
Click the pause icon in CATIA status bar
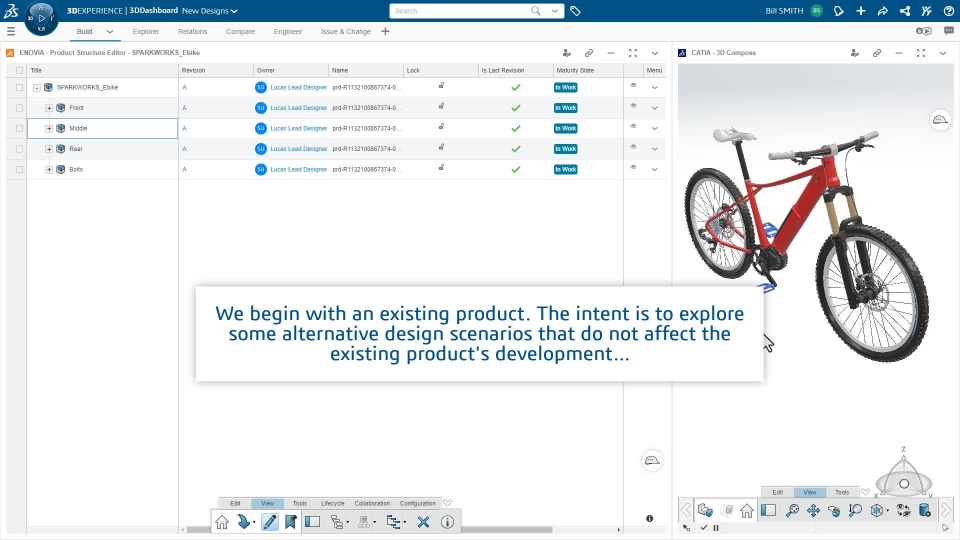[x=716, y=528]
